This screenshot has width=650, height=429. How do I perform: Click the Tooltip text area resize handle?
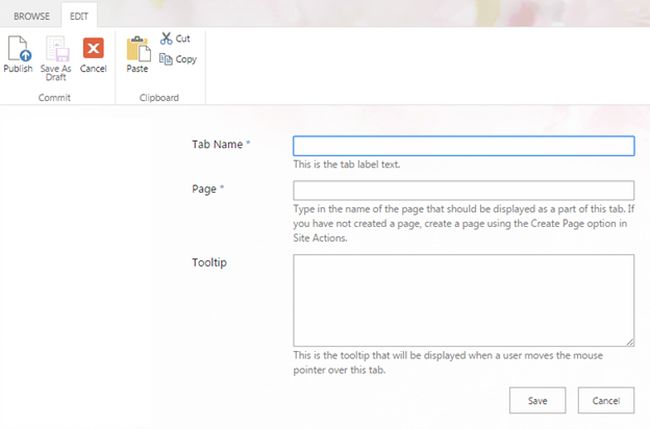coord(629,341)
